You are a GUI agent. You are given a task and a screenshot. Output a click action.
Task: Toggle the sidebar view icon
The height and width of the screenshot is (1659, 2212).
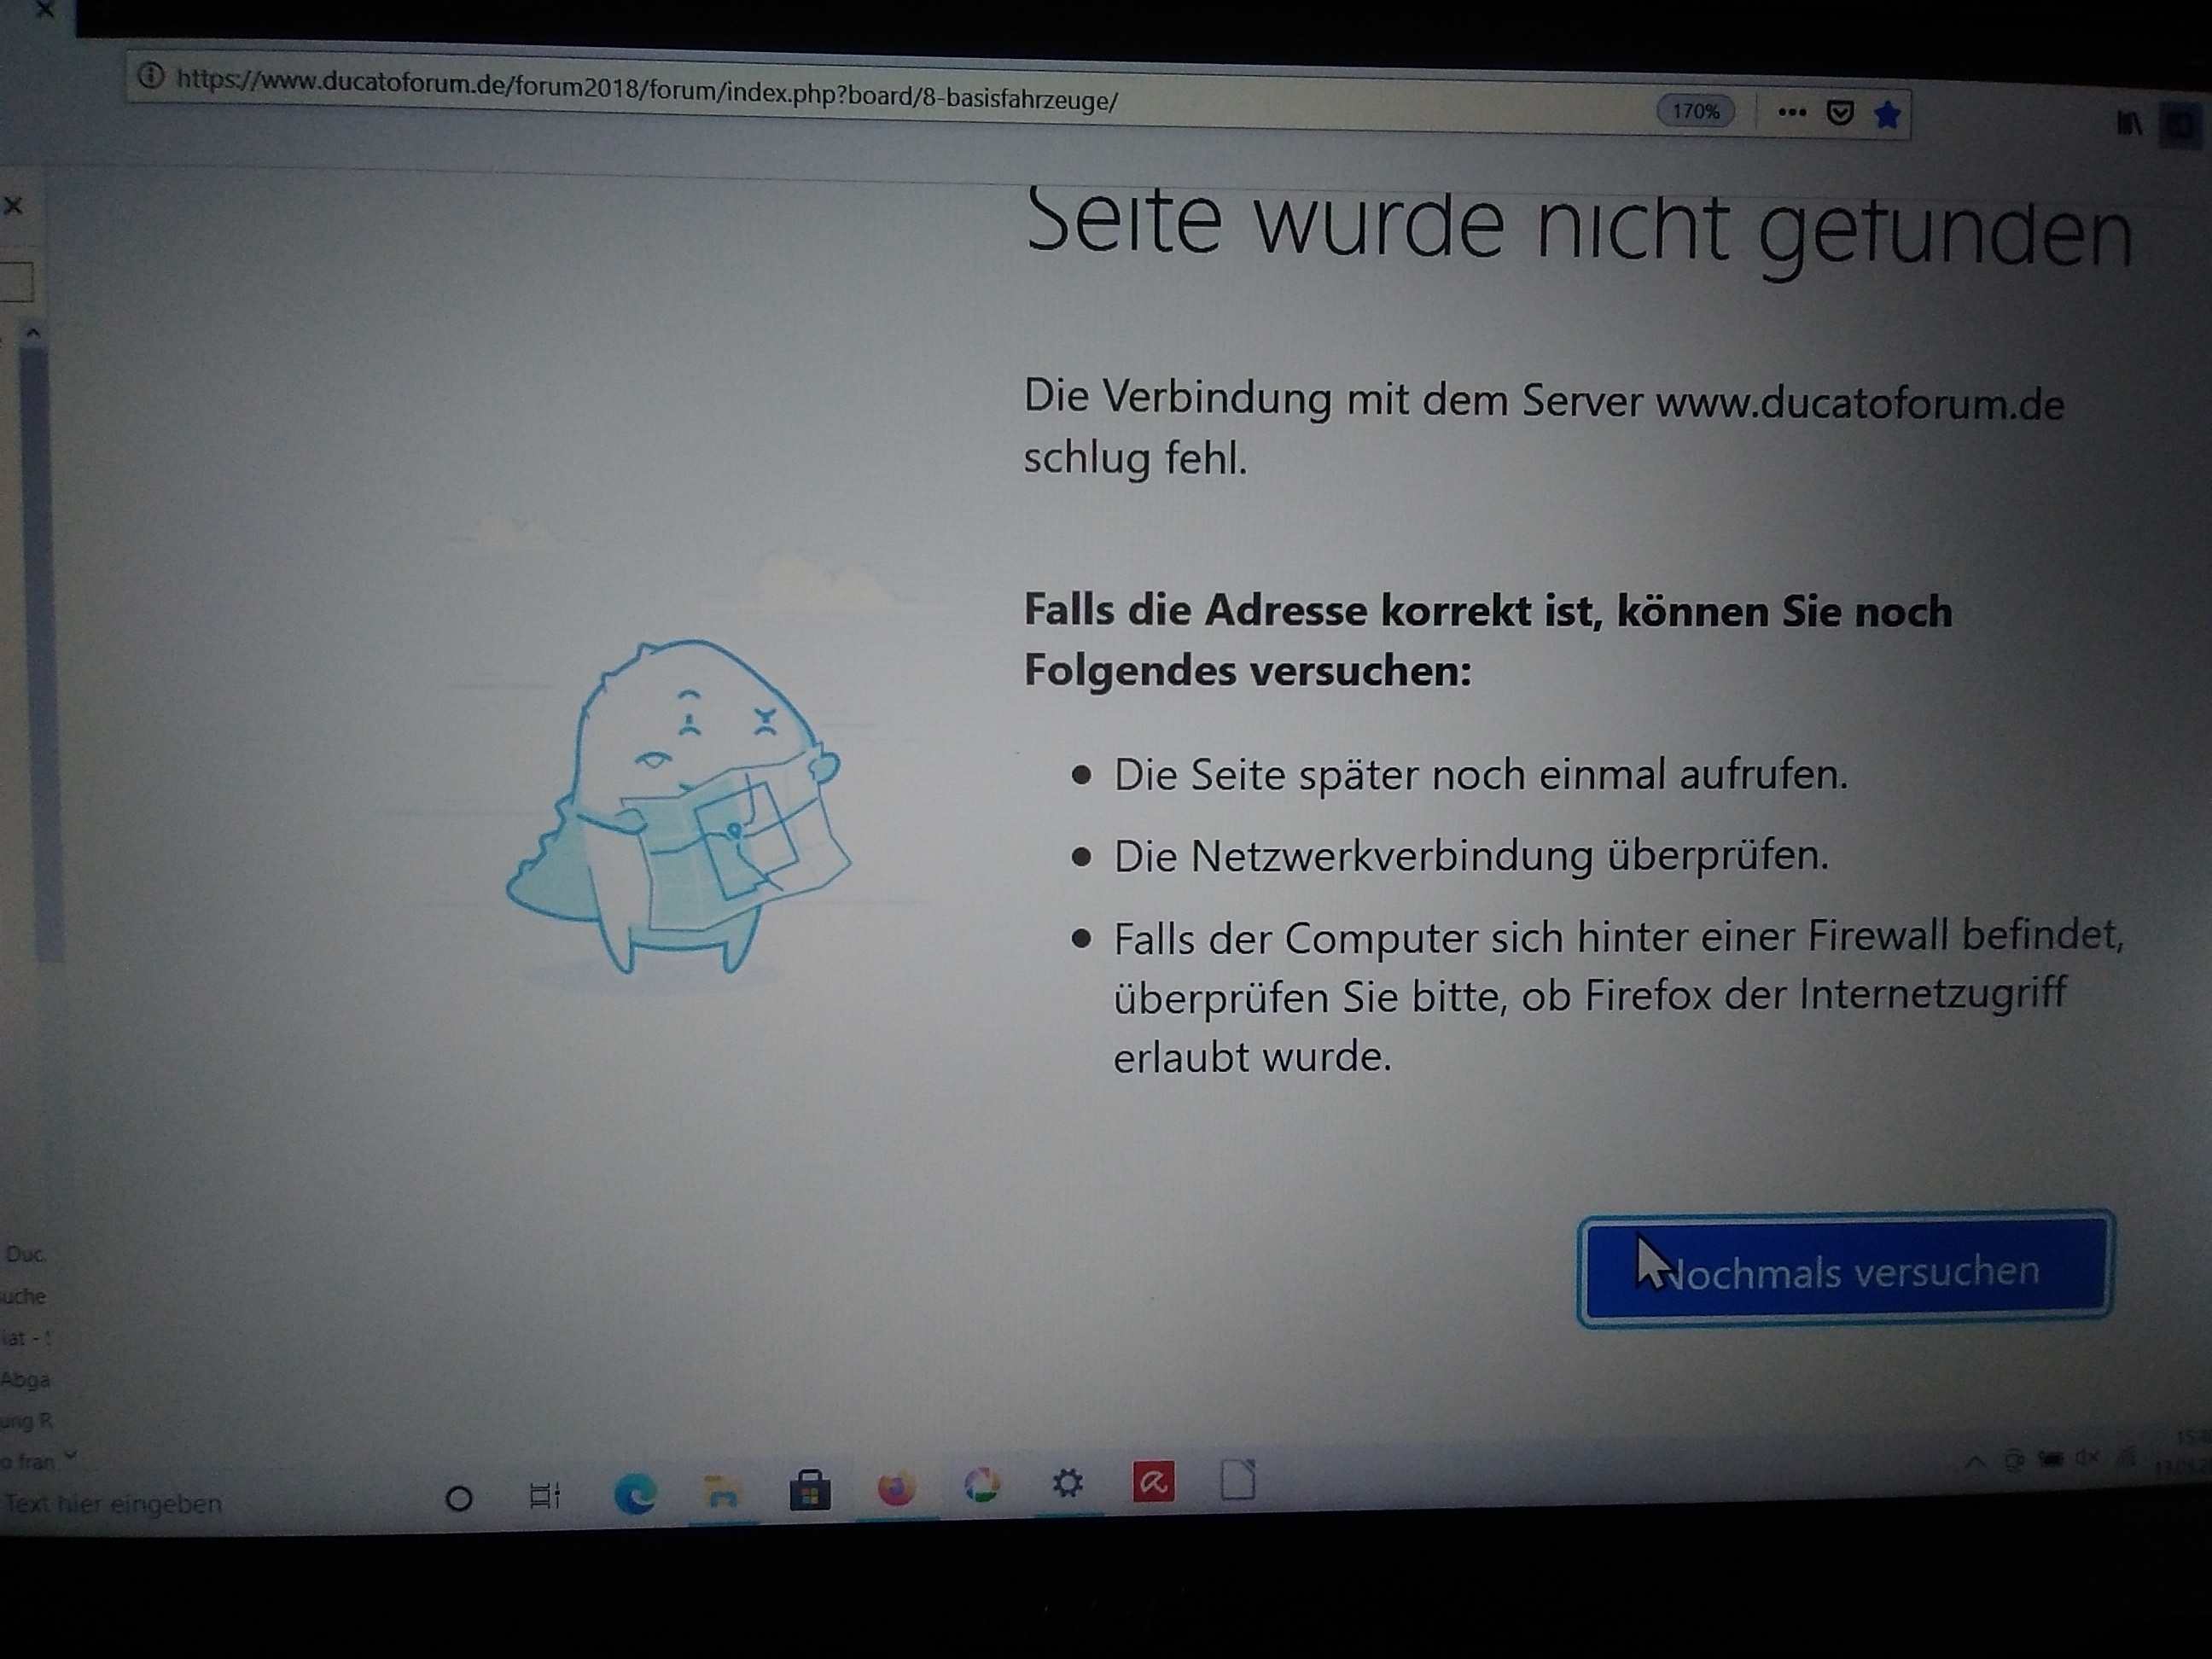tap(2181, 126)
